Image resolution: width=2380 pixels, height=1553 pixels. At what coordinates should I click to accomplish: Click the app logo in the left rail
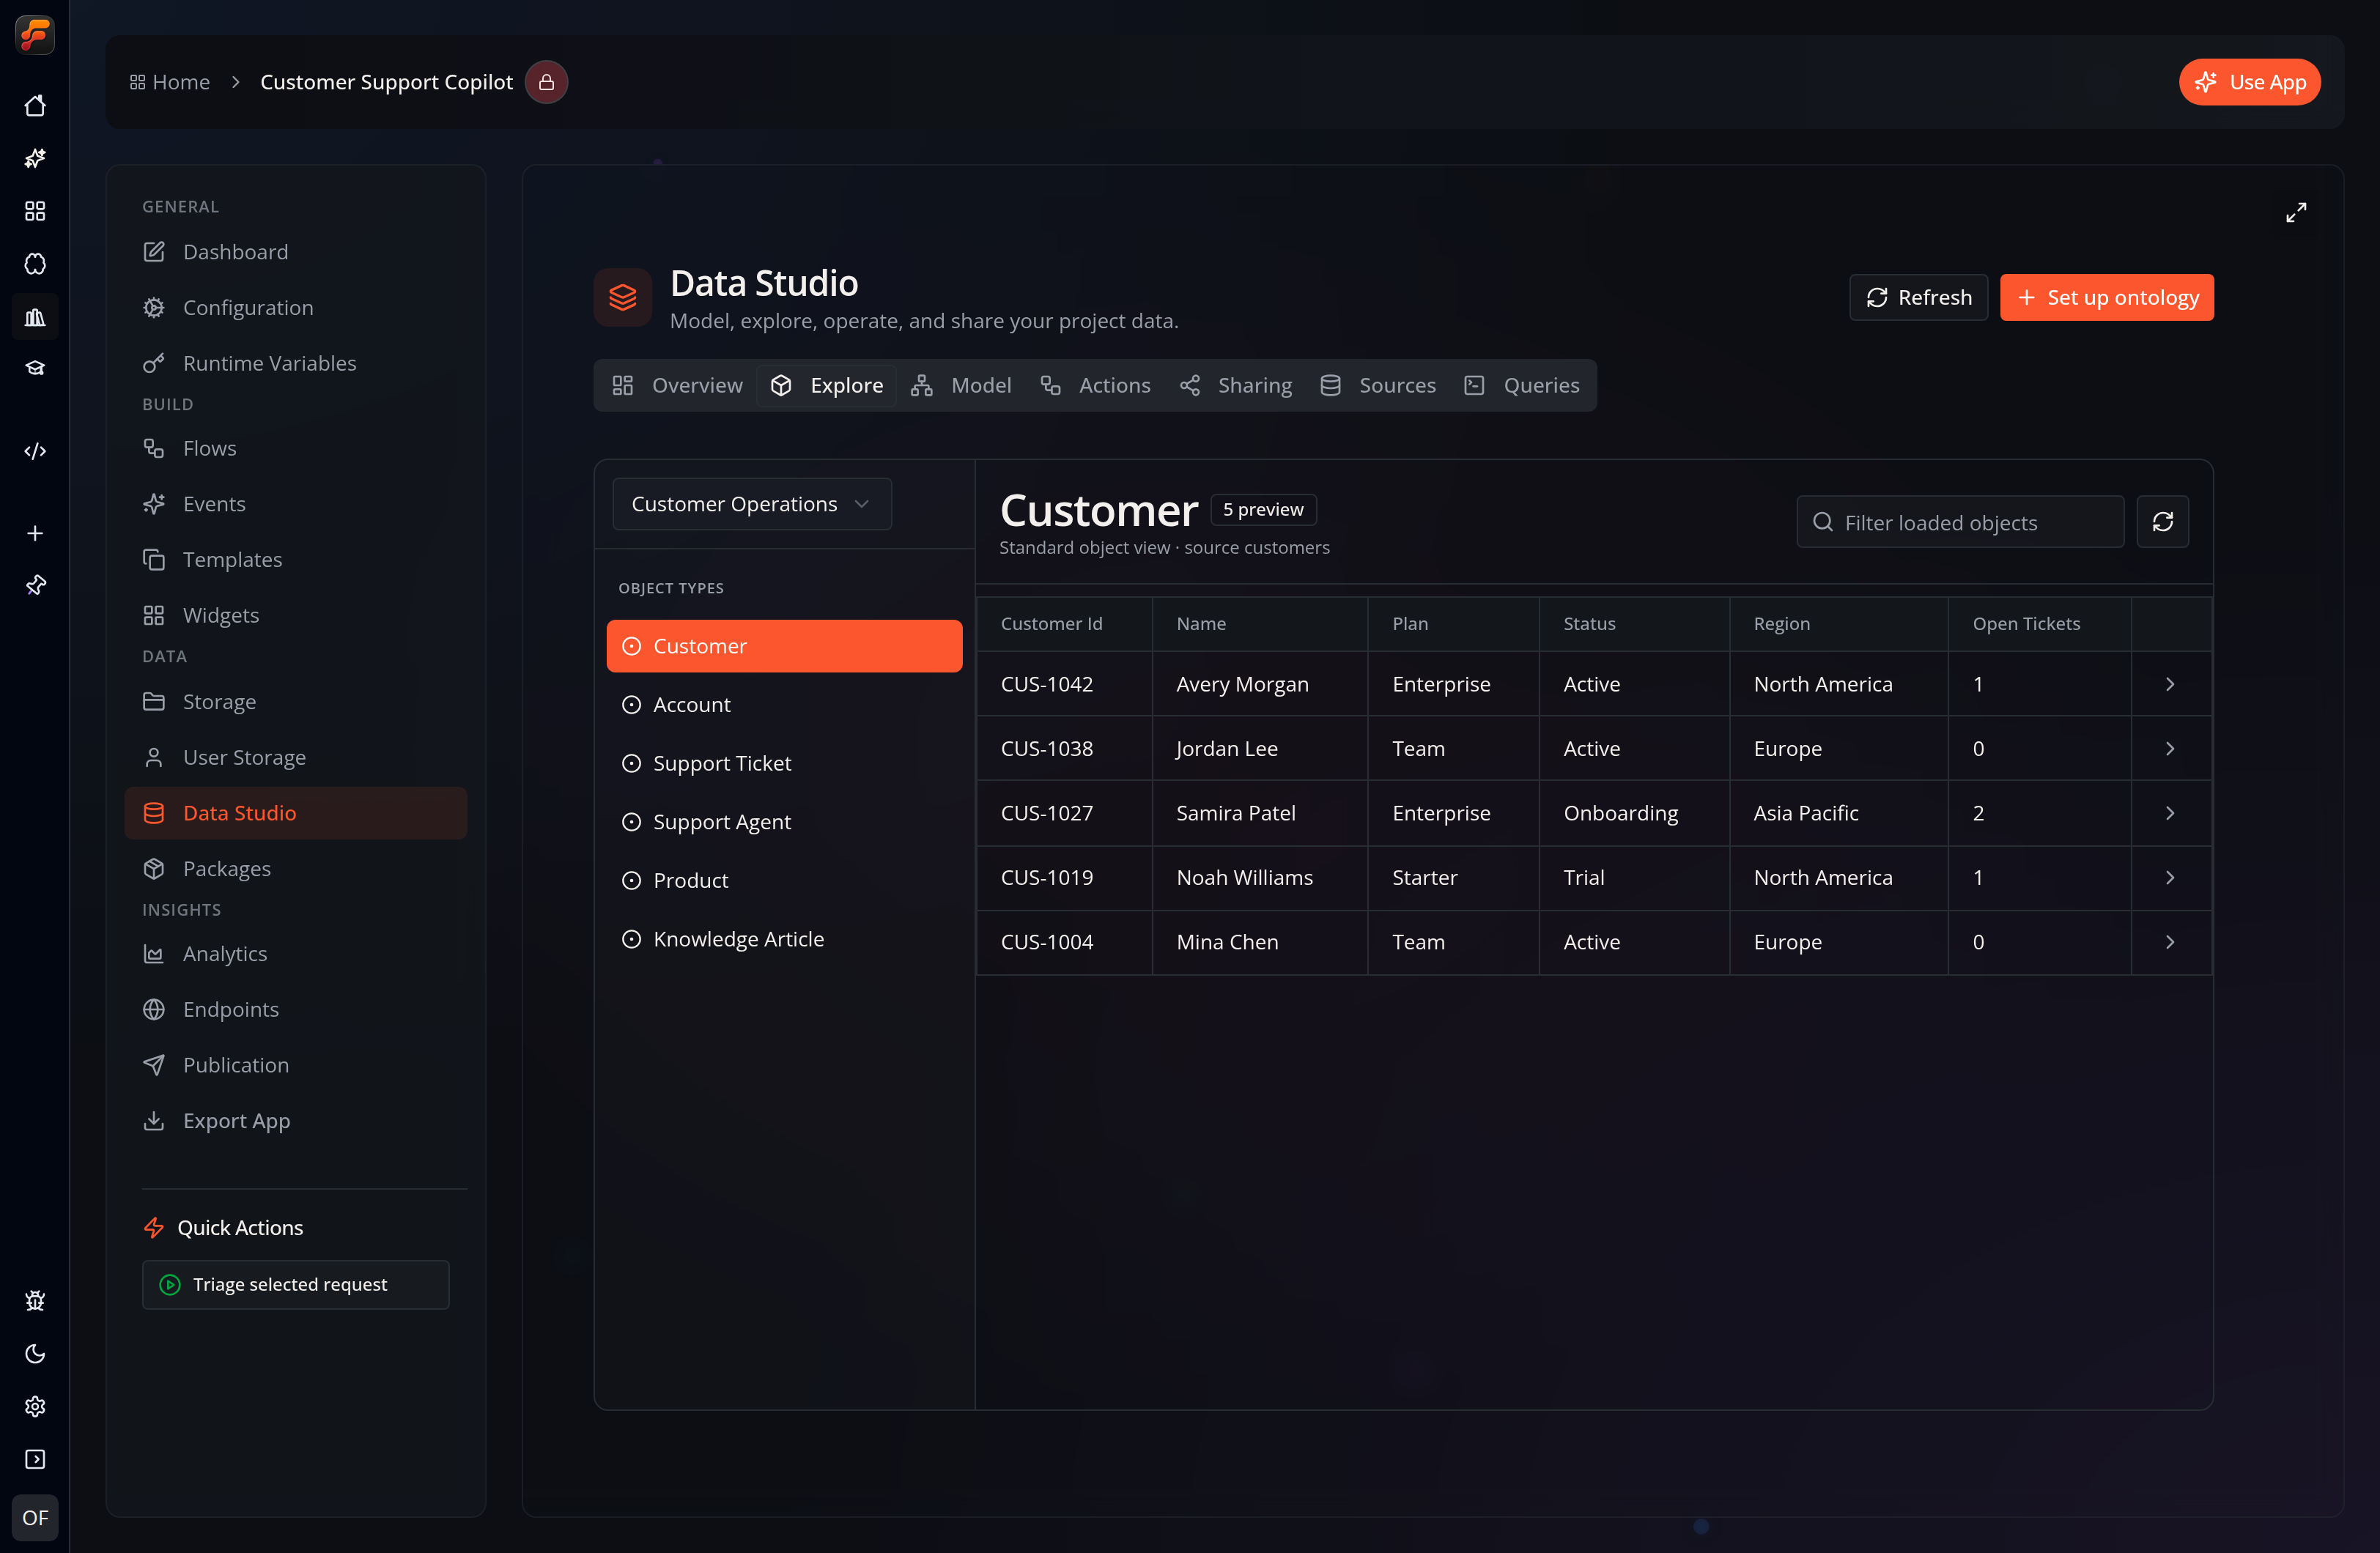[35, 35]
